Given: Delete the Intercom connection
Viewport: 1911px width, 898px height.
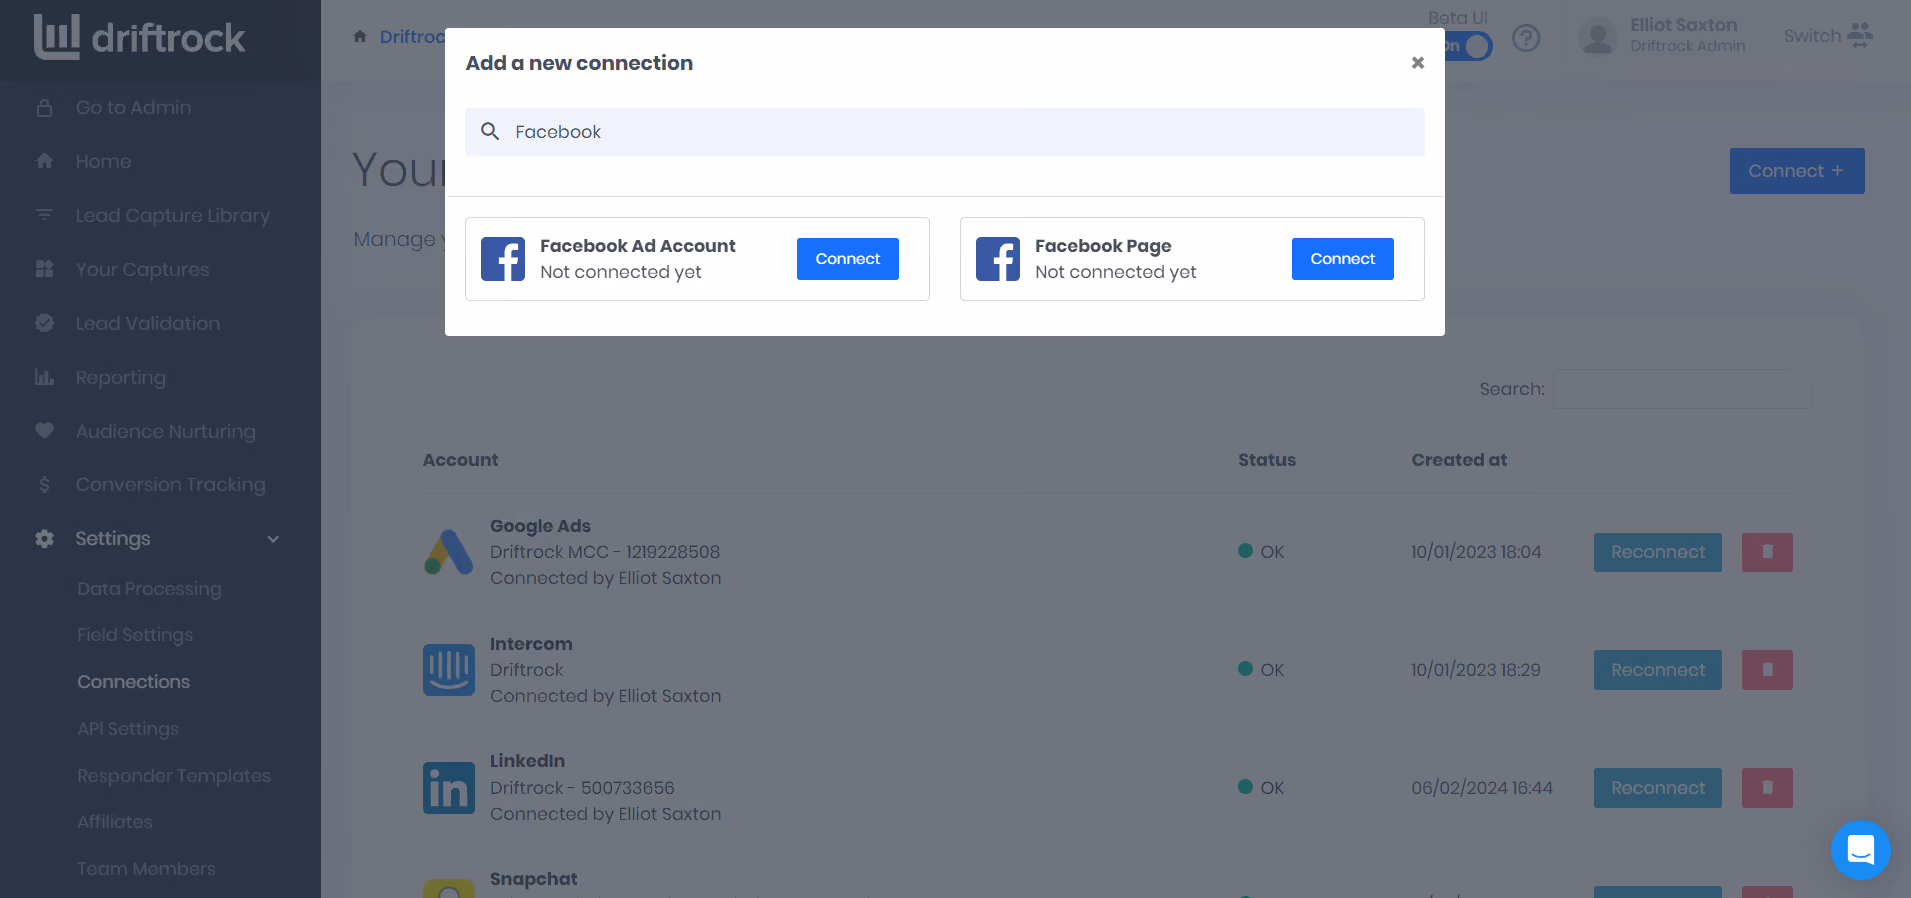Looking at the screenshot, I should [1767, 670].
